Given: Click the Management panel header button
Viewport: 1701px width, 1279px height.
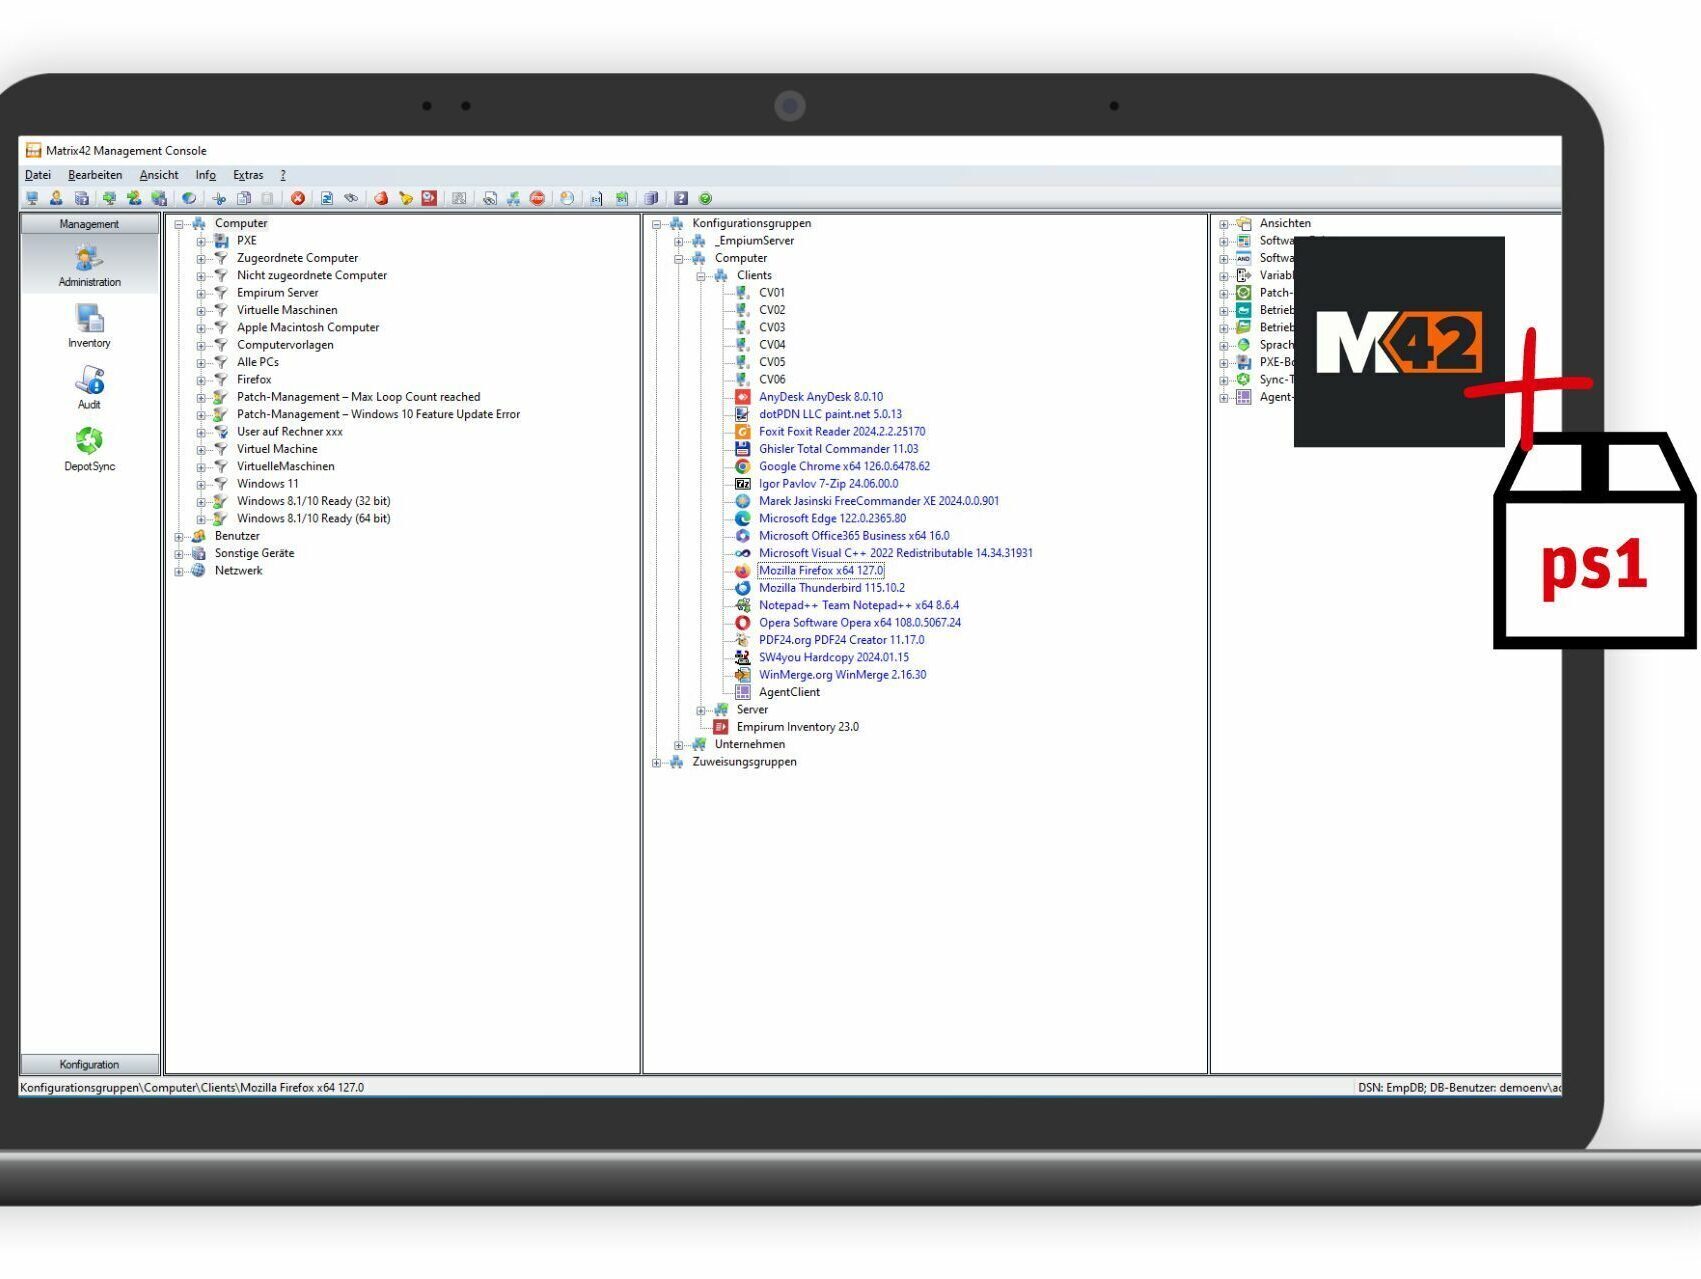Looking at the screenshot, I should tap(89, 224).
